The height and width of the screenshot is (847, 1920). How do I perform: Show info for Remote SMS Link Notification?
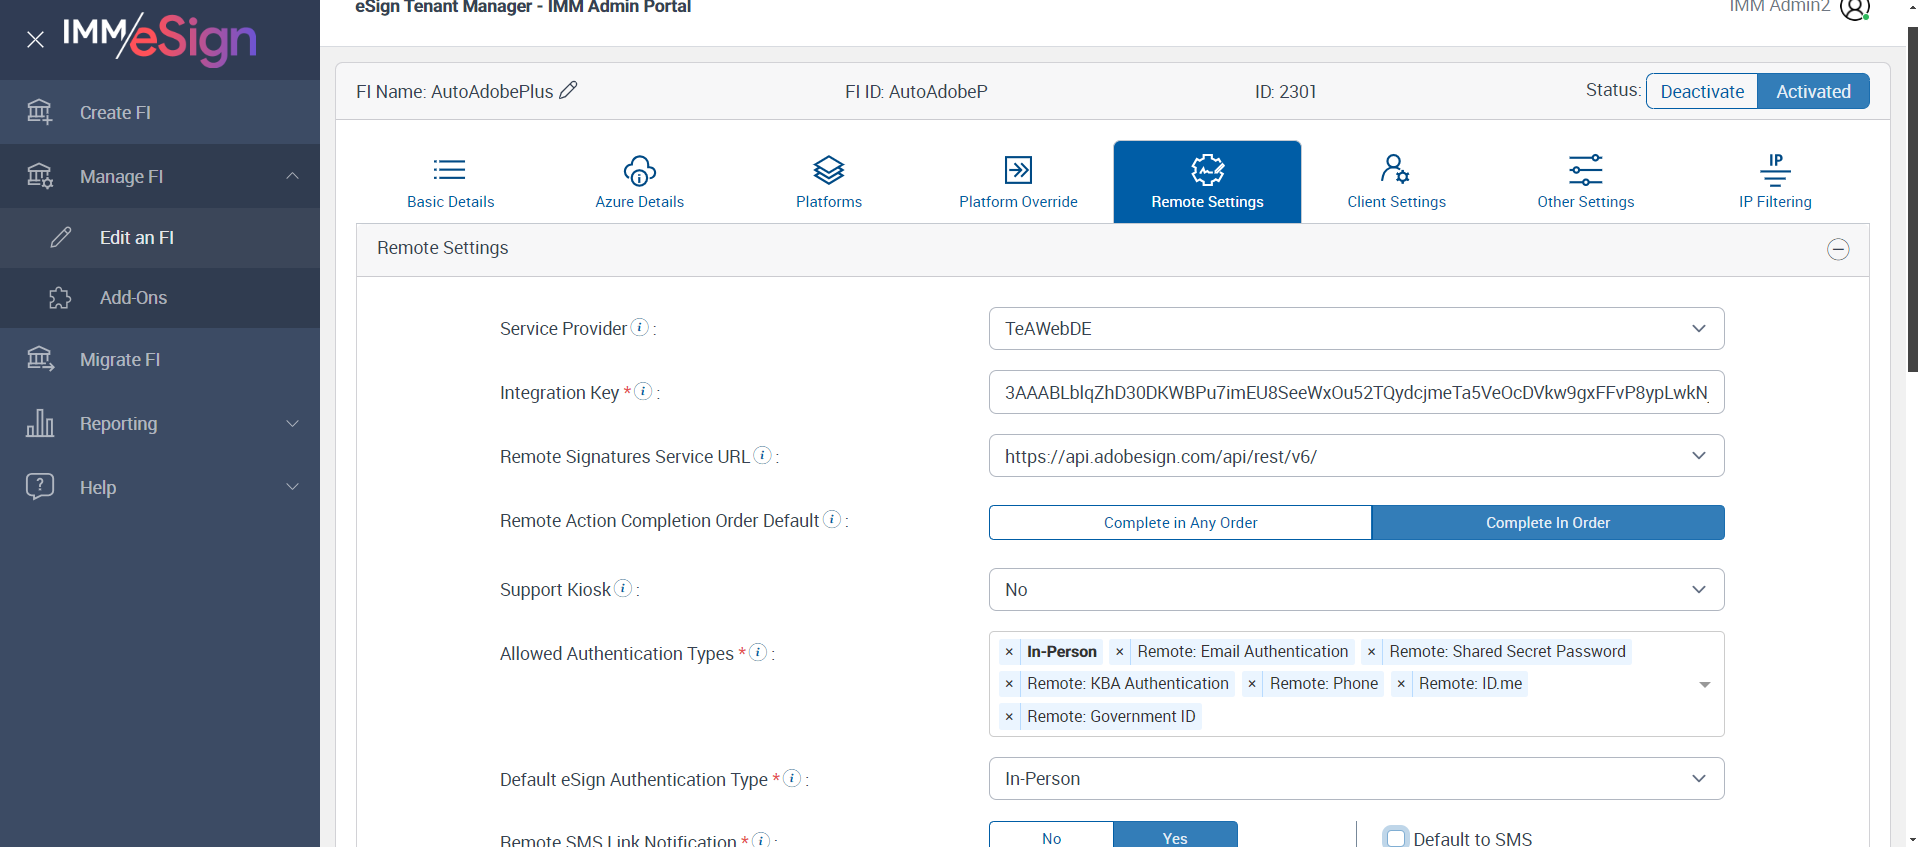pos(761,840)
